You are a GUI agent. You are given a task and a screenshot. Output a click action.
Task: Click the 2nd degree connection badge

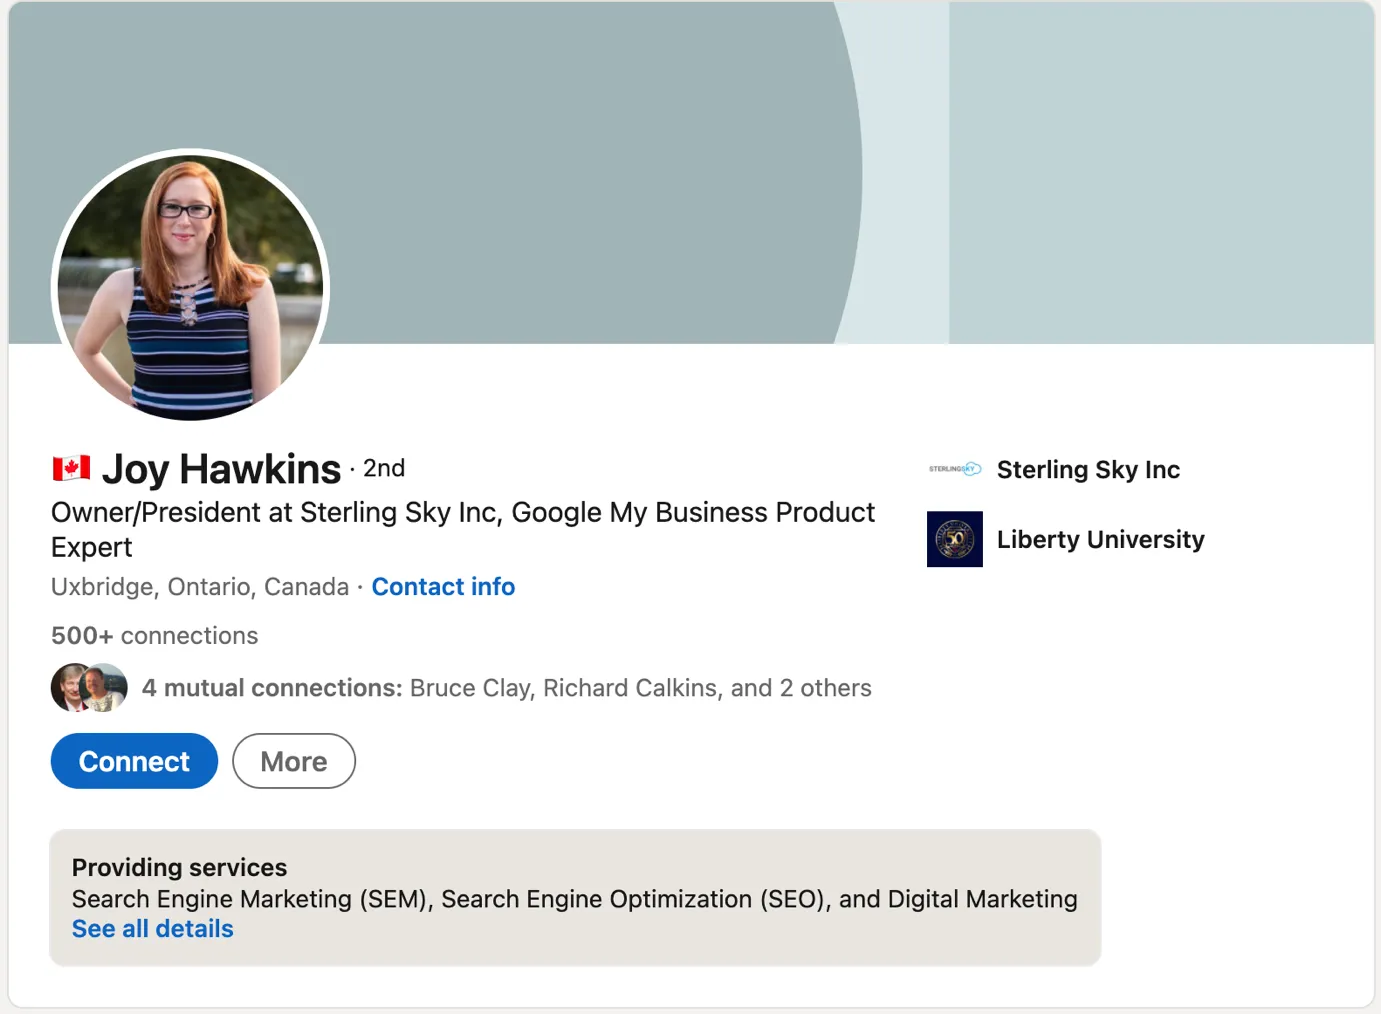384,468
